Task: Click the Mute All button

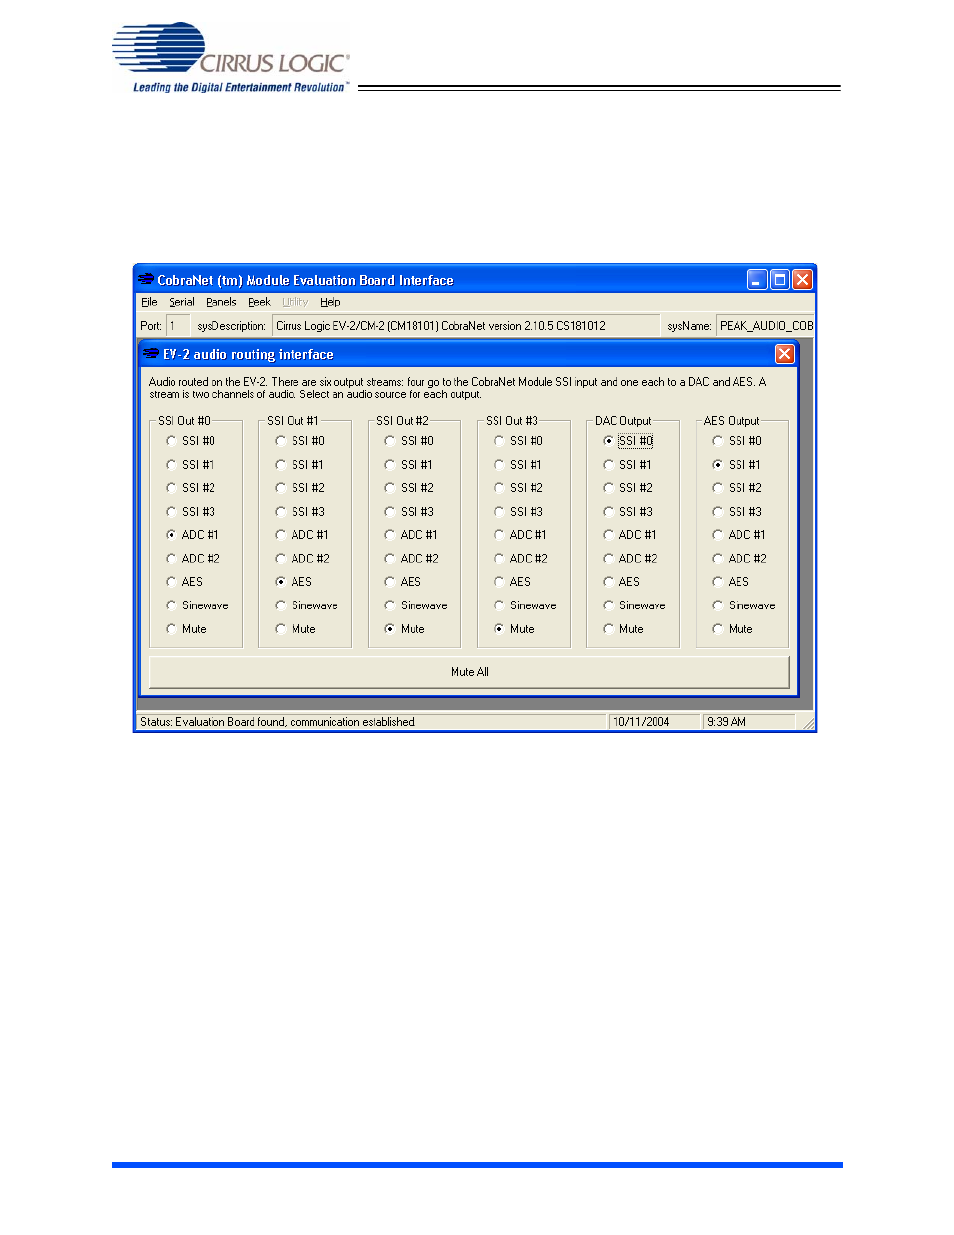Action: pos(469,672)
